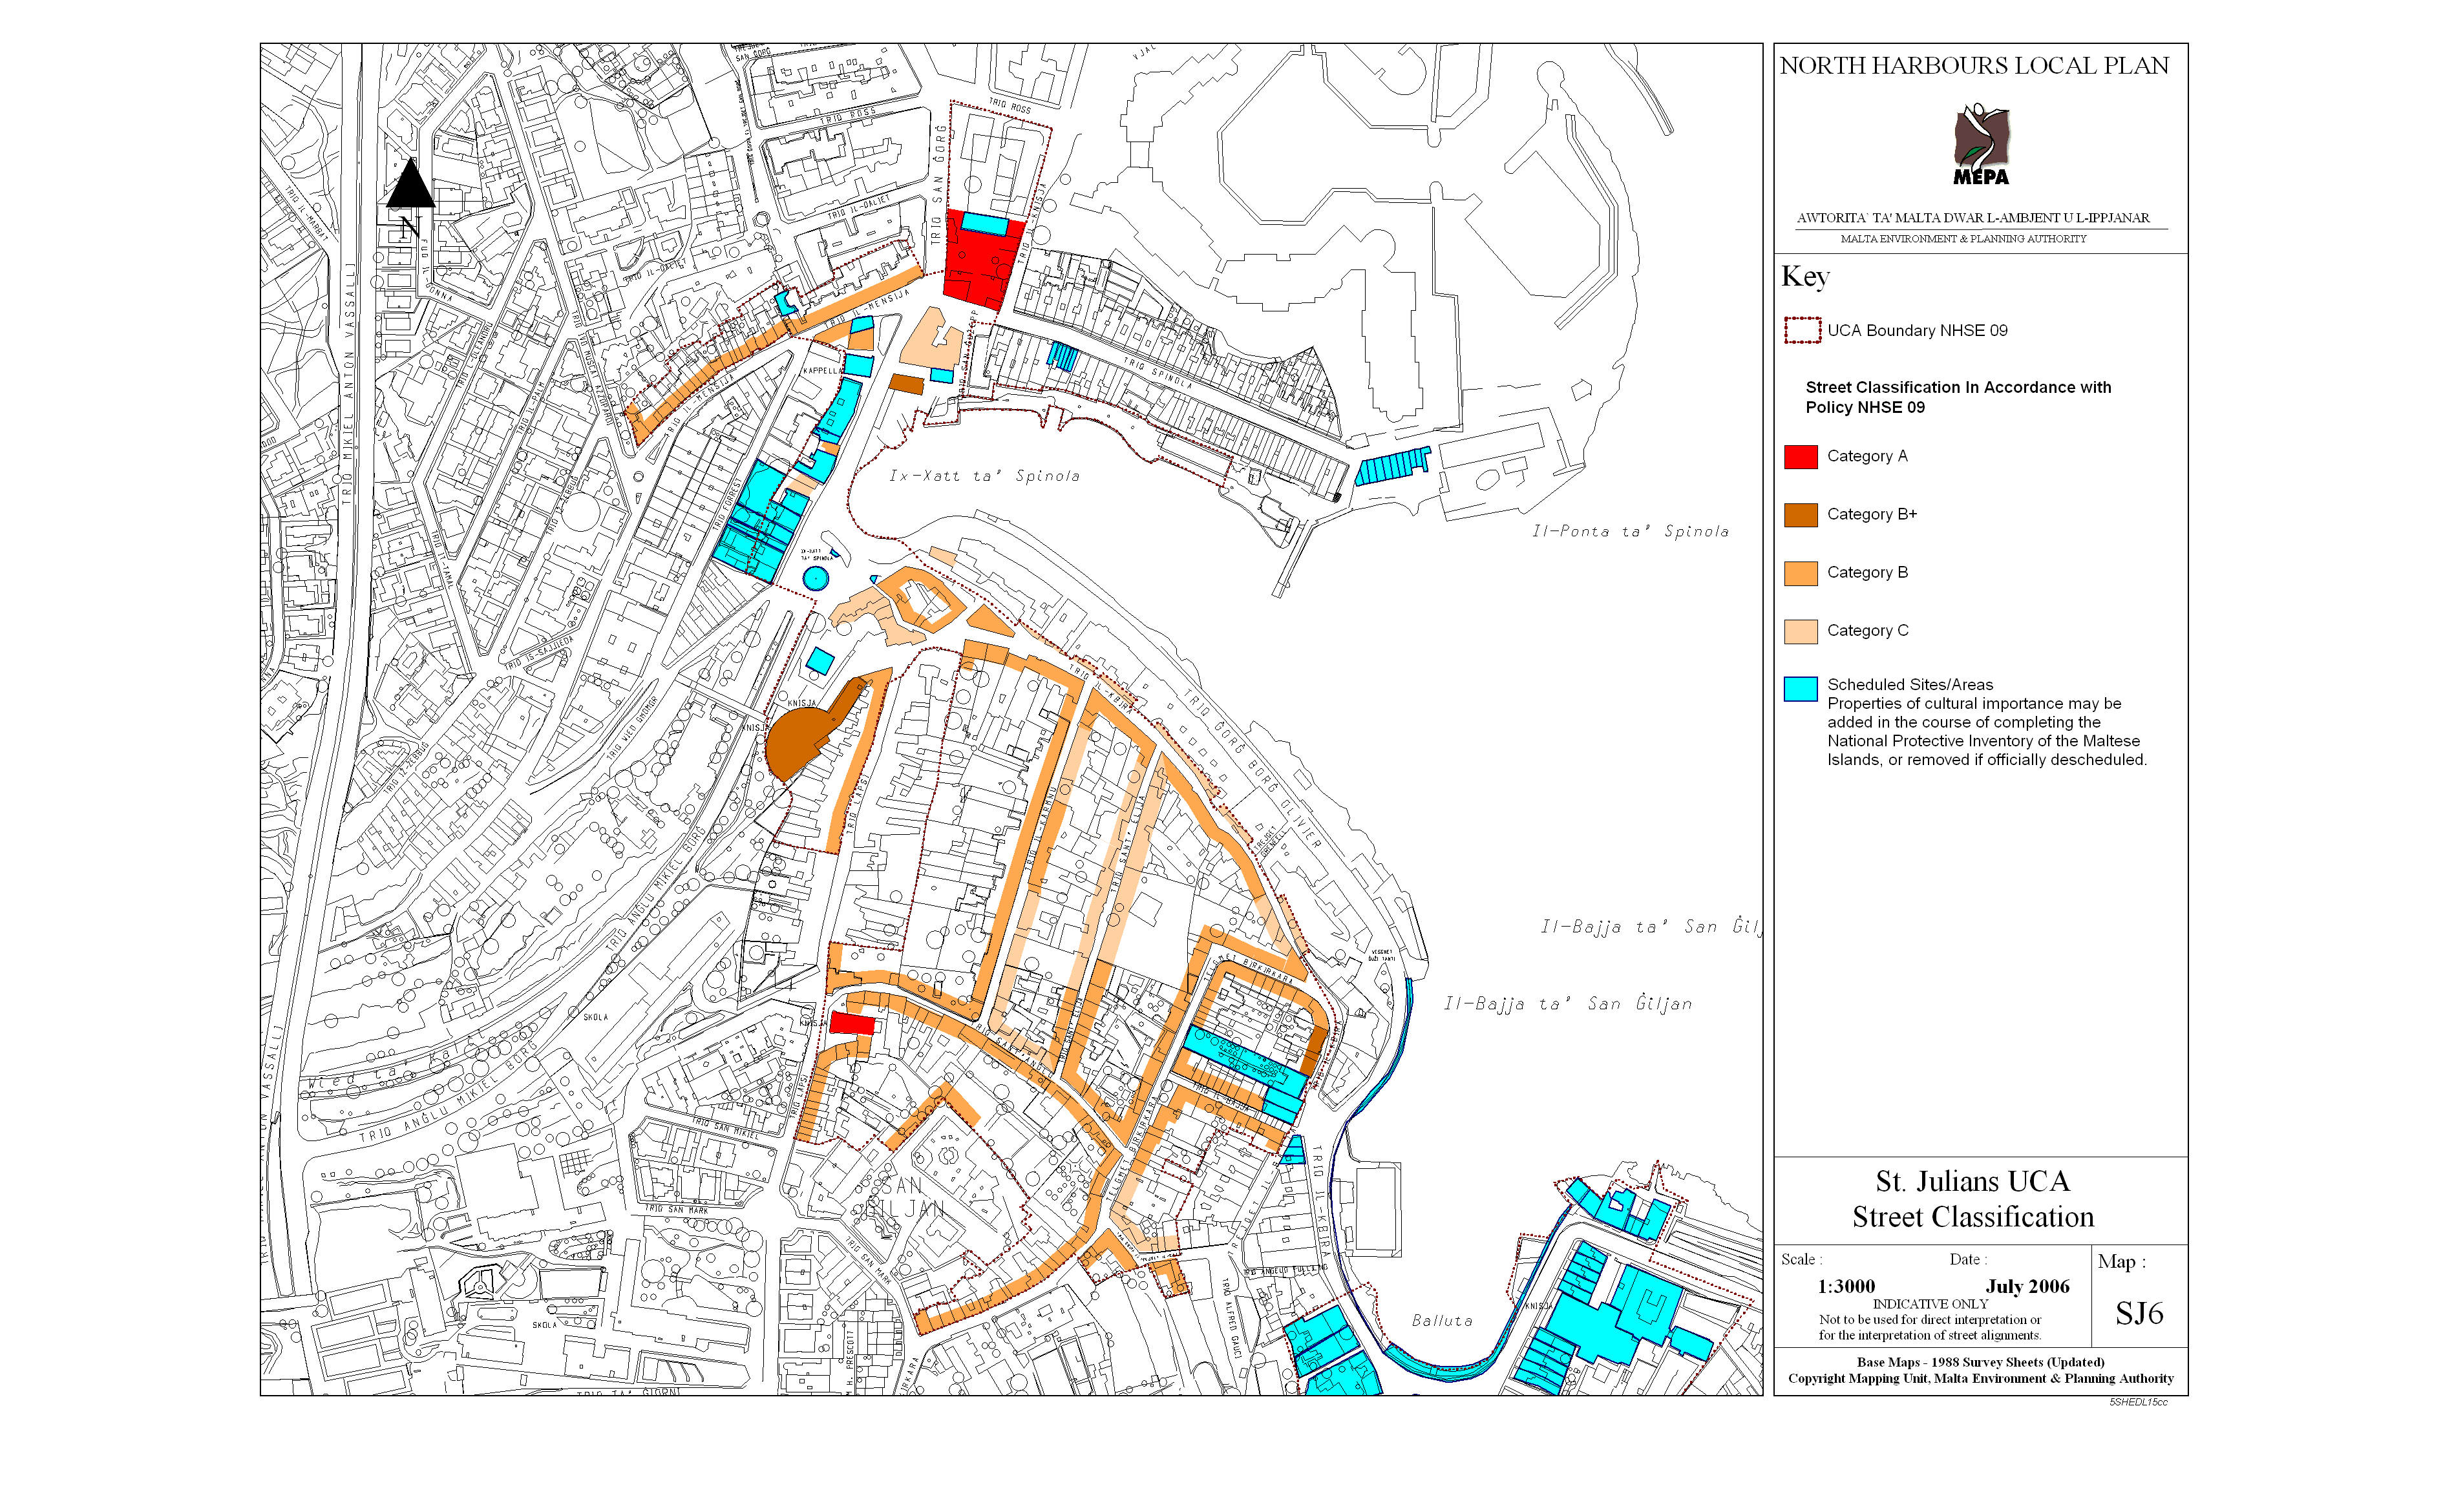Viewport: 2443px width, 1512px height.
Task: Click the cyan striped block at Spinola point
Action: [1393, 466]
